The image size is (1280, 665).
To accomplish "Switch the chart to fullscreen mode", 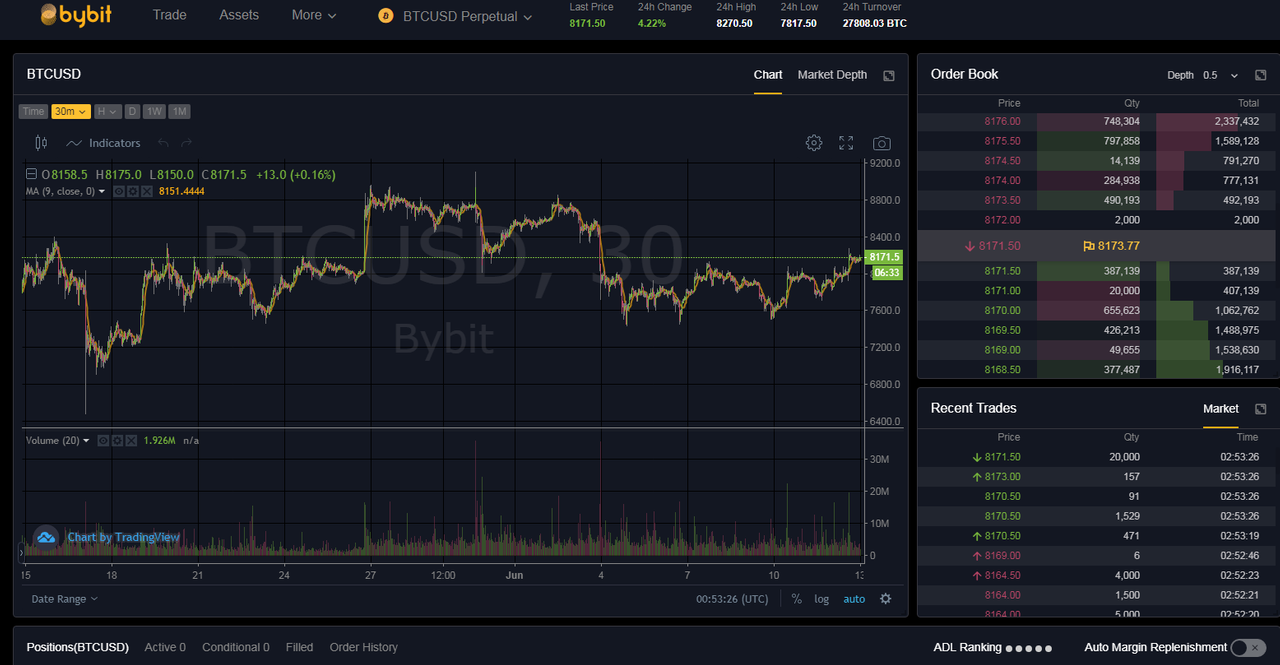I will click(x=846, y=143).
